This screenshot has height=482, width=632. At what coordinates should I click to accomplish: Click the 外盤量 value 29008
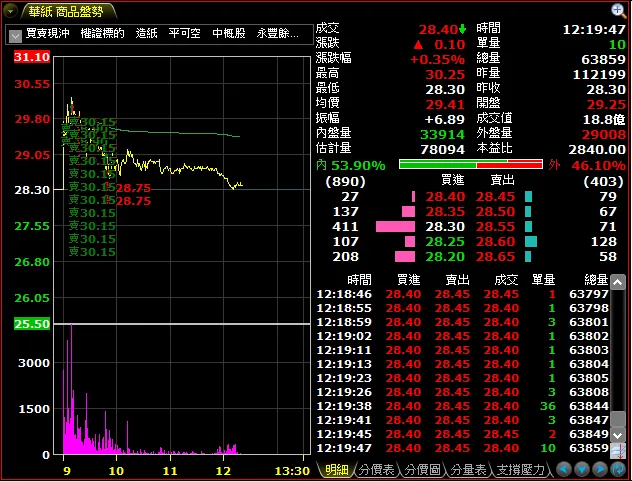click(x=603, y=135)
